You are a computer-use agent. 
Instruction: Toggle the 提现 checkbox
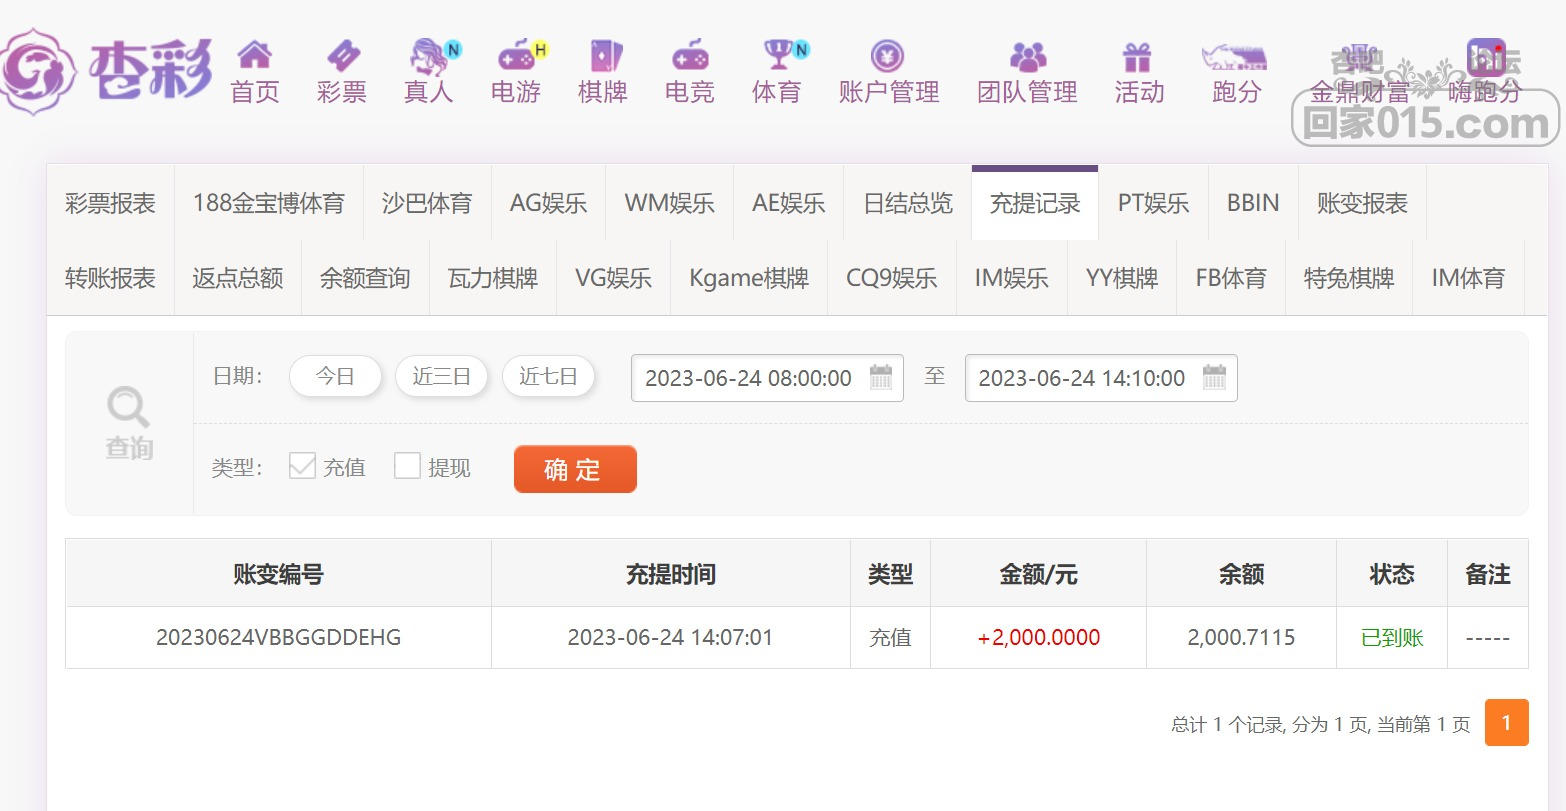(407, 466)
